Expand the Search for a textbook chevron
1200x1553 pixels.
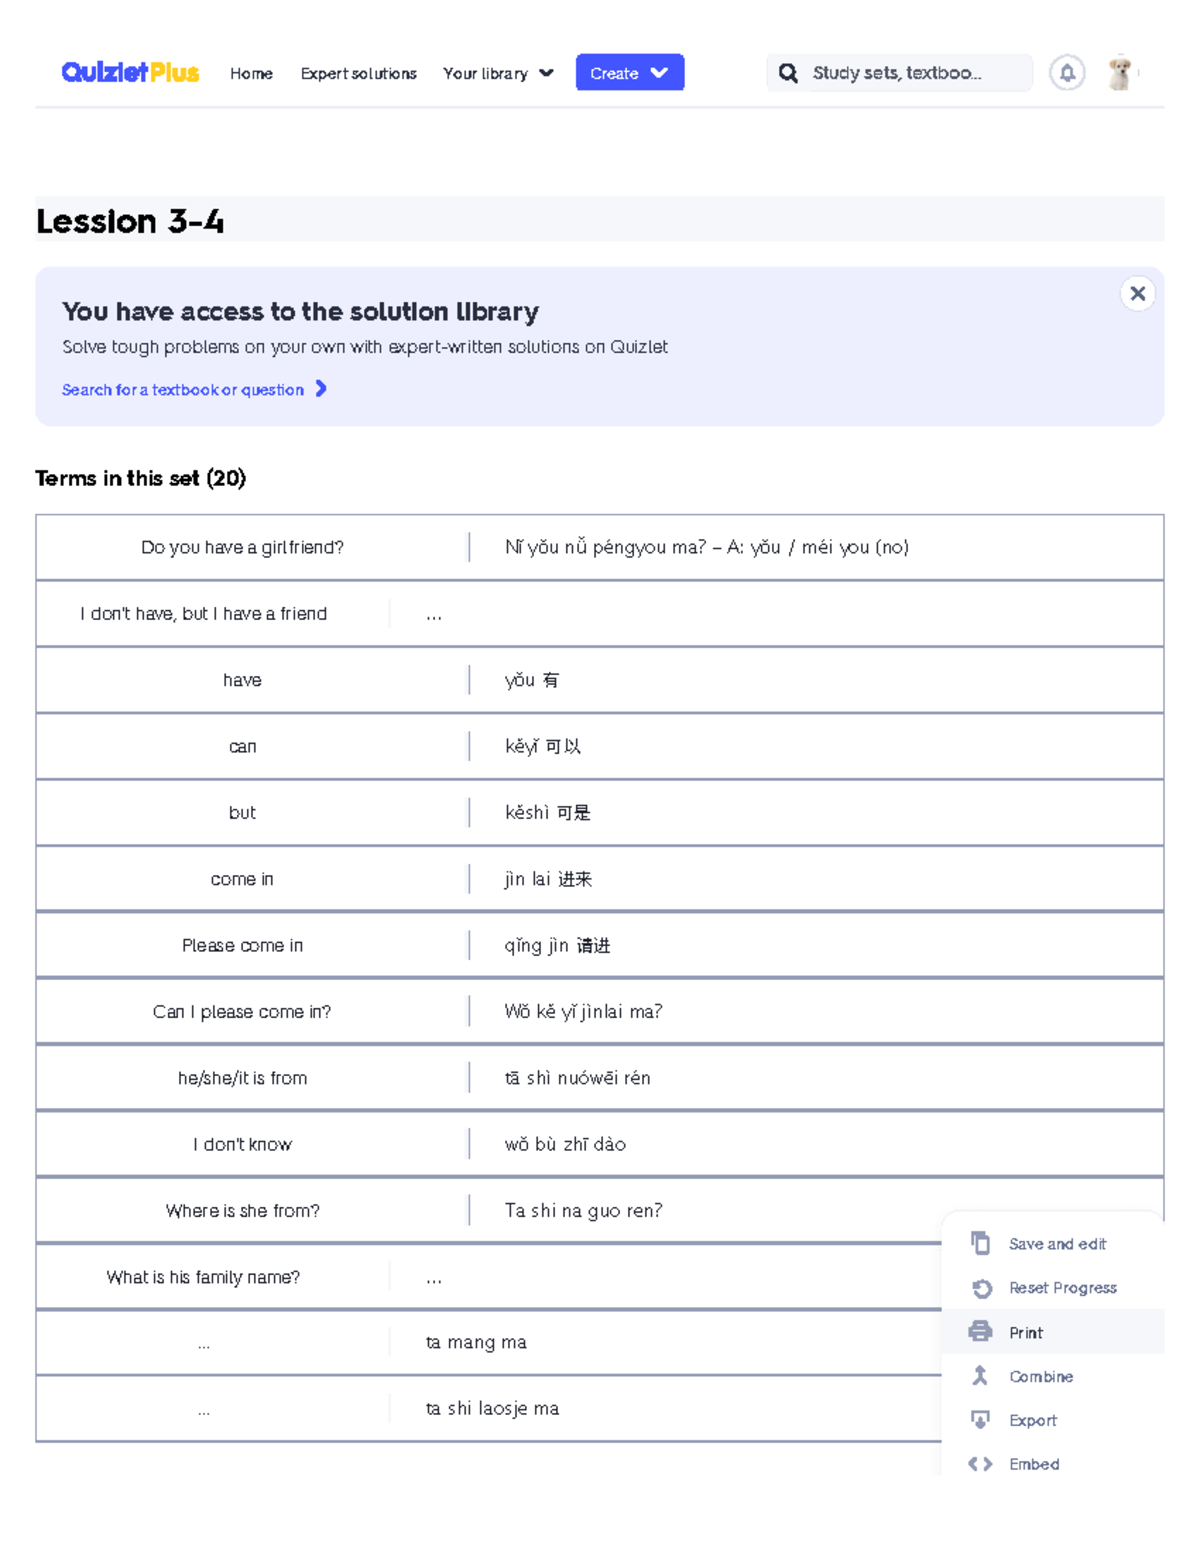click(x=322, y=389)
